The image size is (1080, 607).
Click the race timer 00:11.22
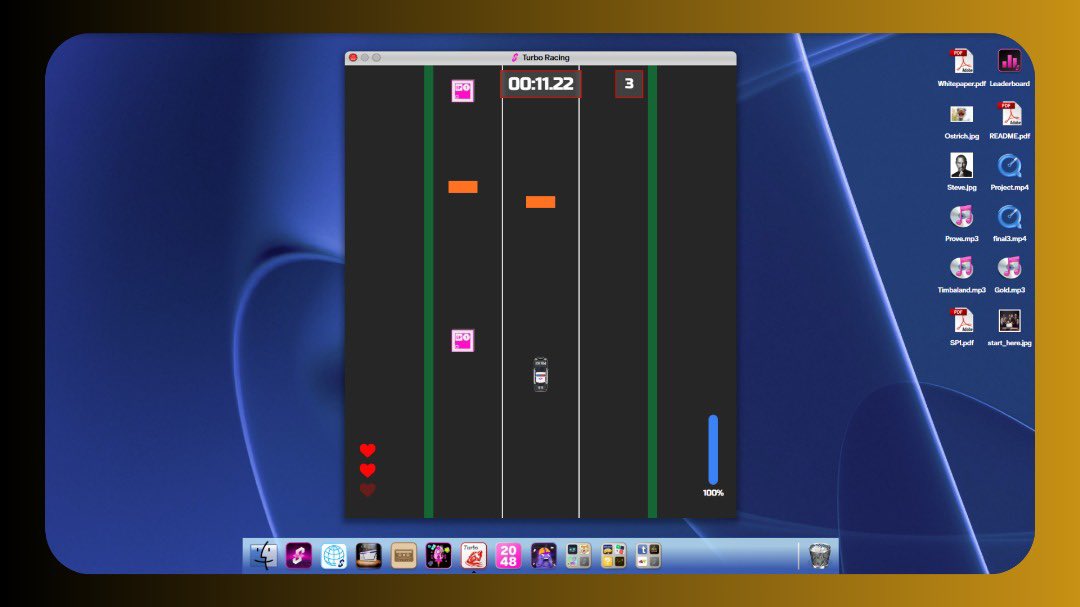541,84
